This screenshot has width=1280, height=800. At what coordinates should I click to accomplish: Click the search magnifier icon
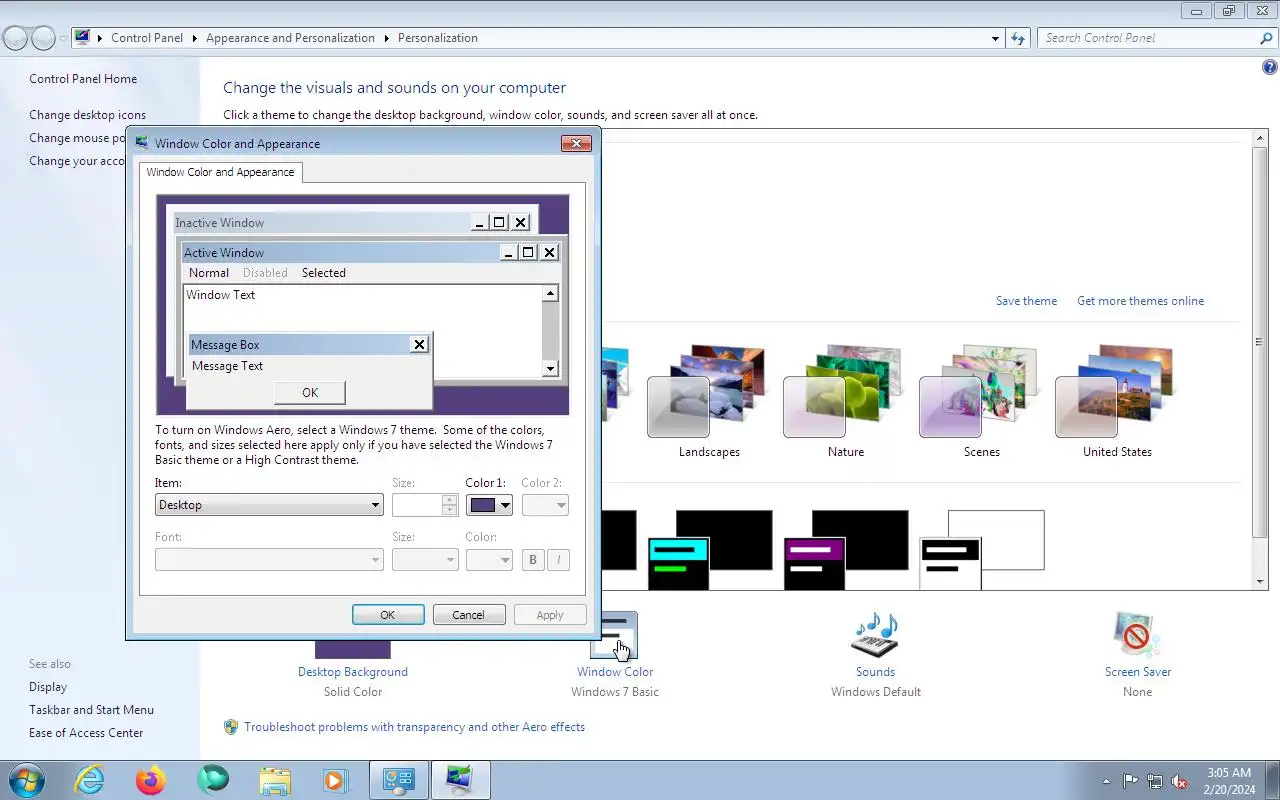1266,38
